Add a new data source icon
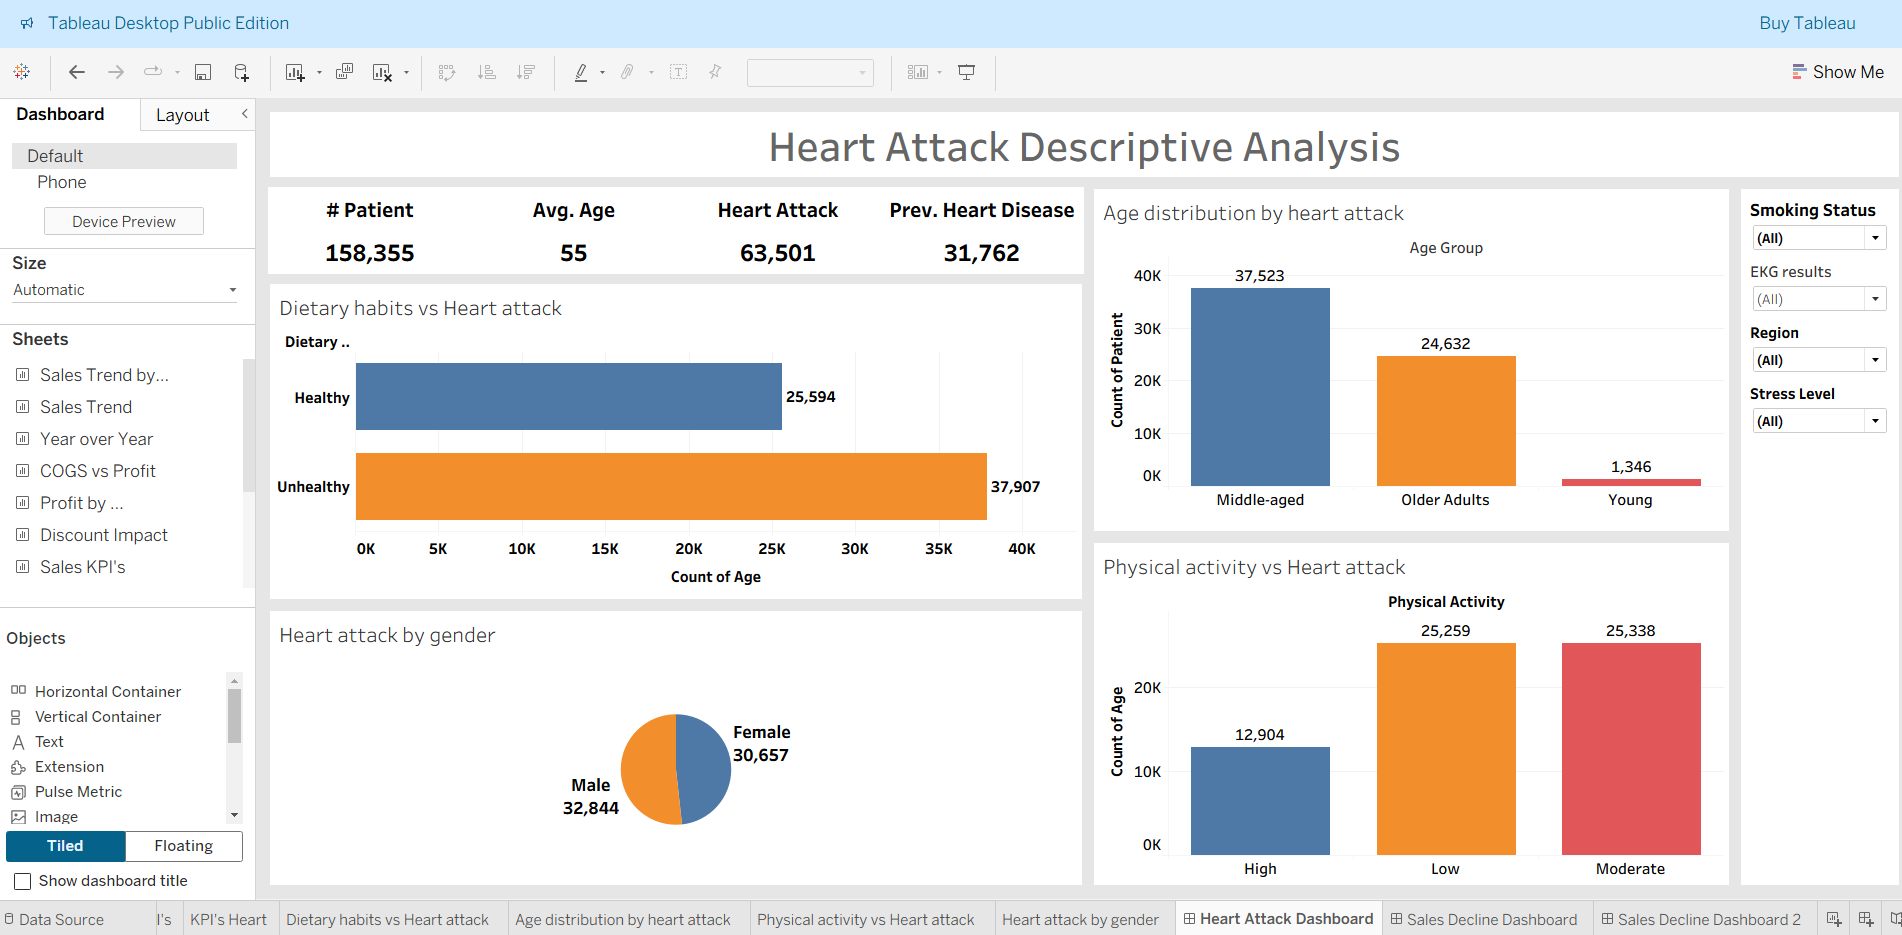Image resolution: width=1902 pixels, height=935 pixels. (x=242, y=72)
